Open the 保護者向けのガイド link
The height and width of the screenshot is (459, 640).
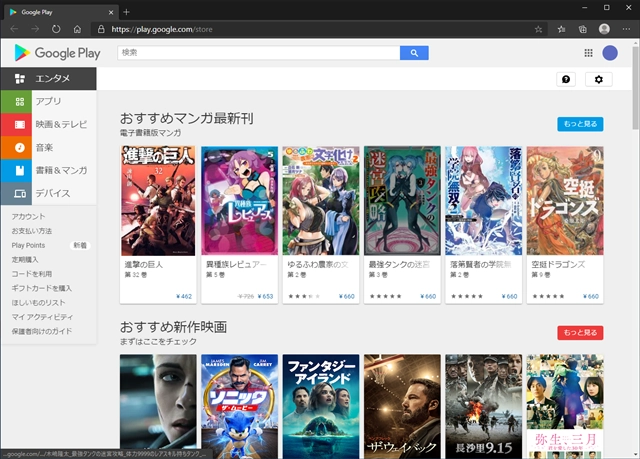42,331
